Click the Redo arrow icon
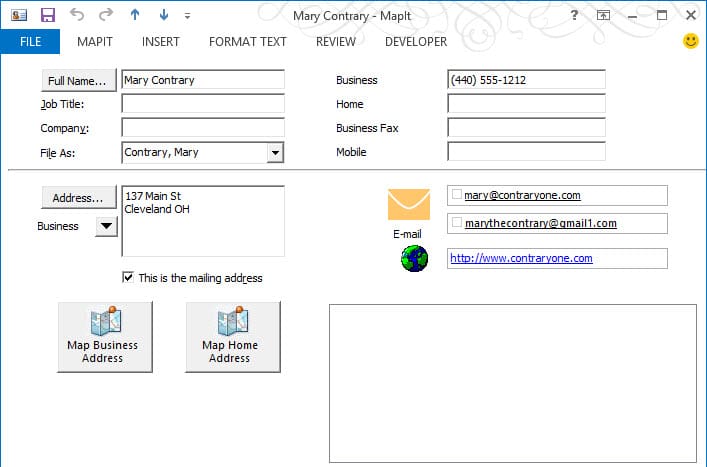The image size is (707, 467). [106, 15]
